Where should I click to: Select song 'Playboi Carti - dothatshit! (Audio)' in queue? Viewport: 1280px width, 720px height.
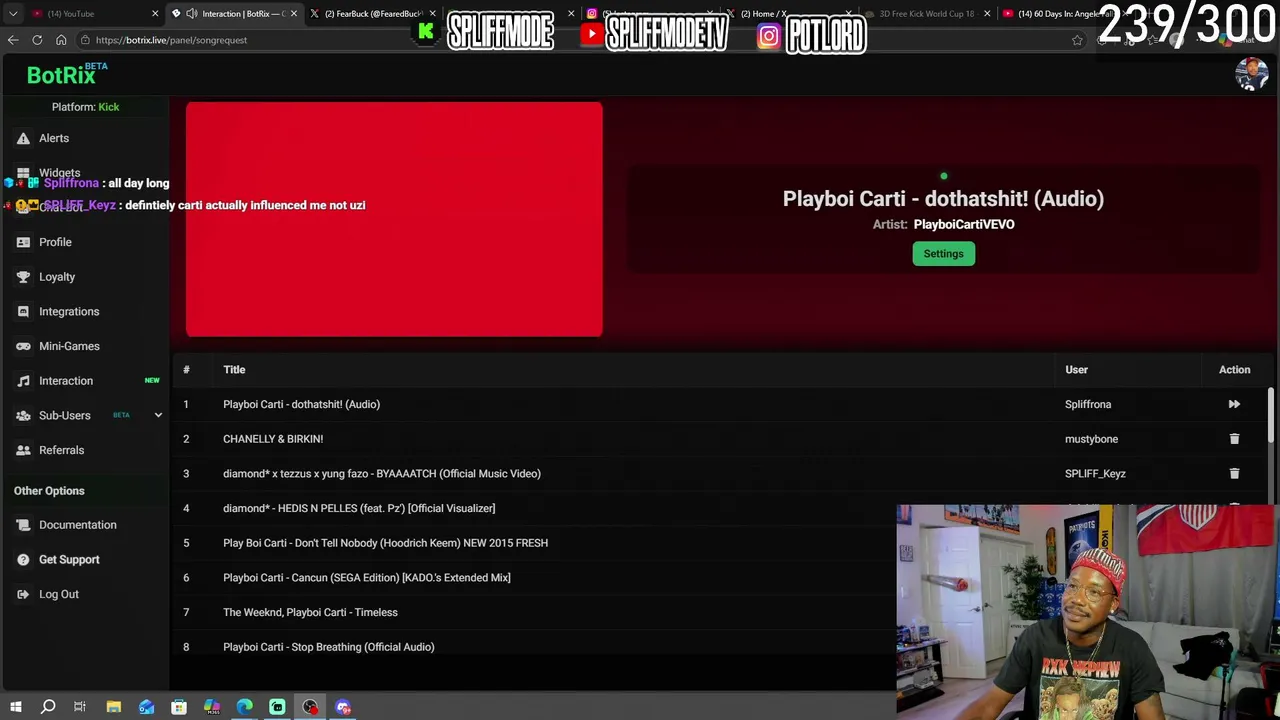[x=301, y=404]
